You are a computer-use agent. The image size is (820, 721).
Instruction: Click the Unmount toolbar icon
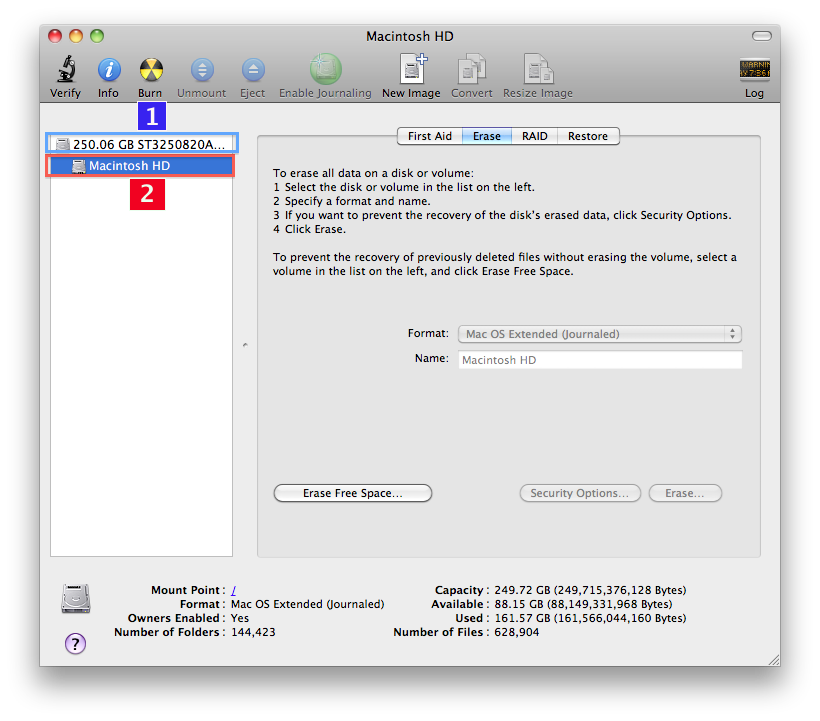(202, 70)
